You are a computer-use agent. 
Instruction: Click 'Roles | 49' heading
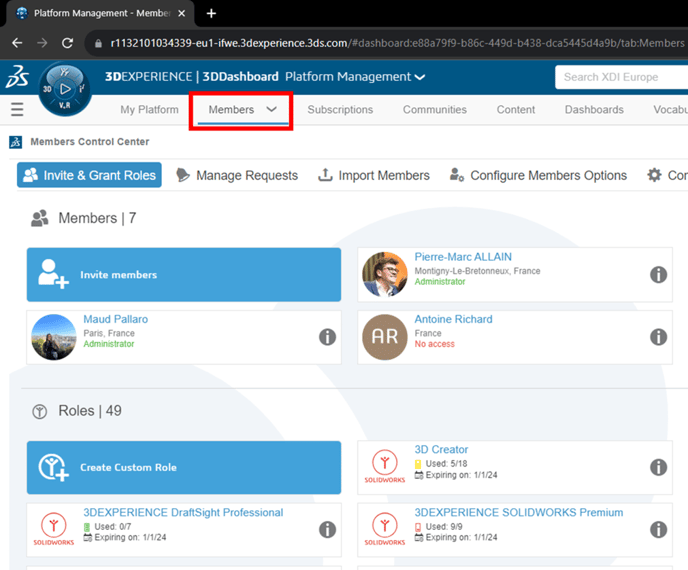(90, 411)
